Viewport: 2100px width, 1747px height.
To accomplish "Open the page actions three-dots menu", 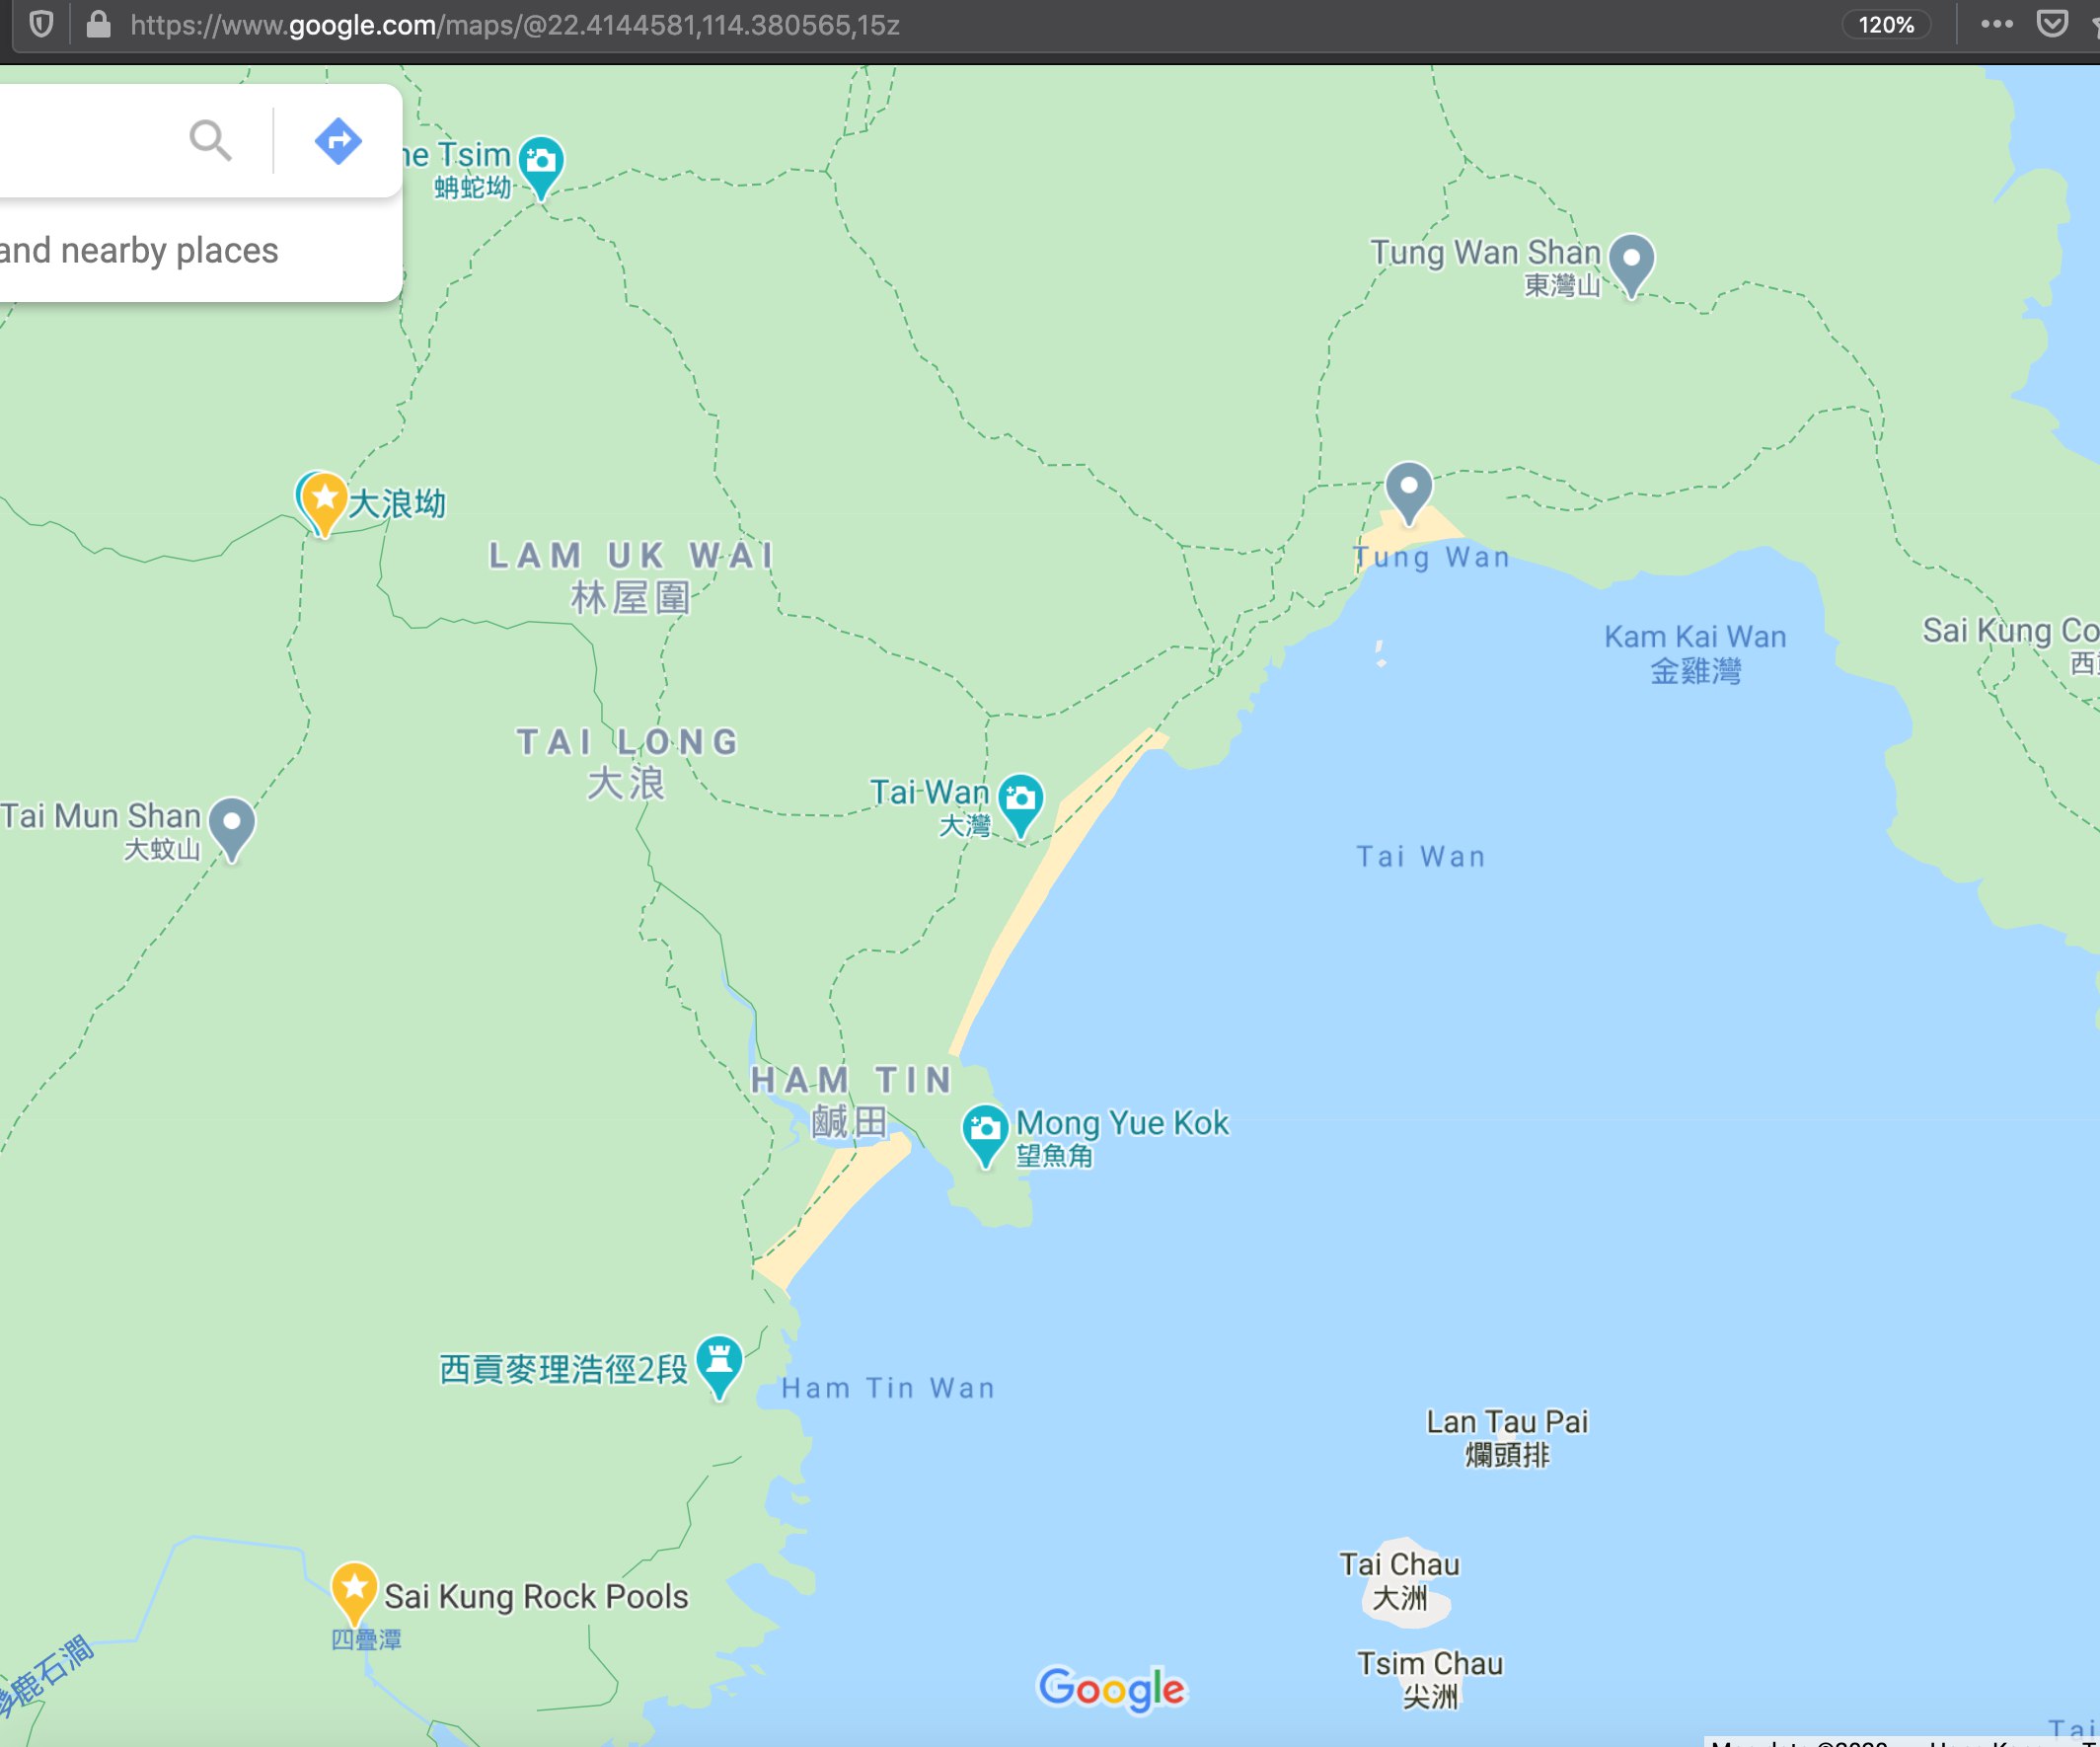I will click(1996, 24).
